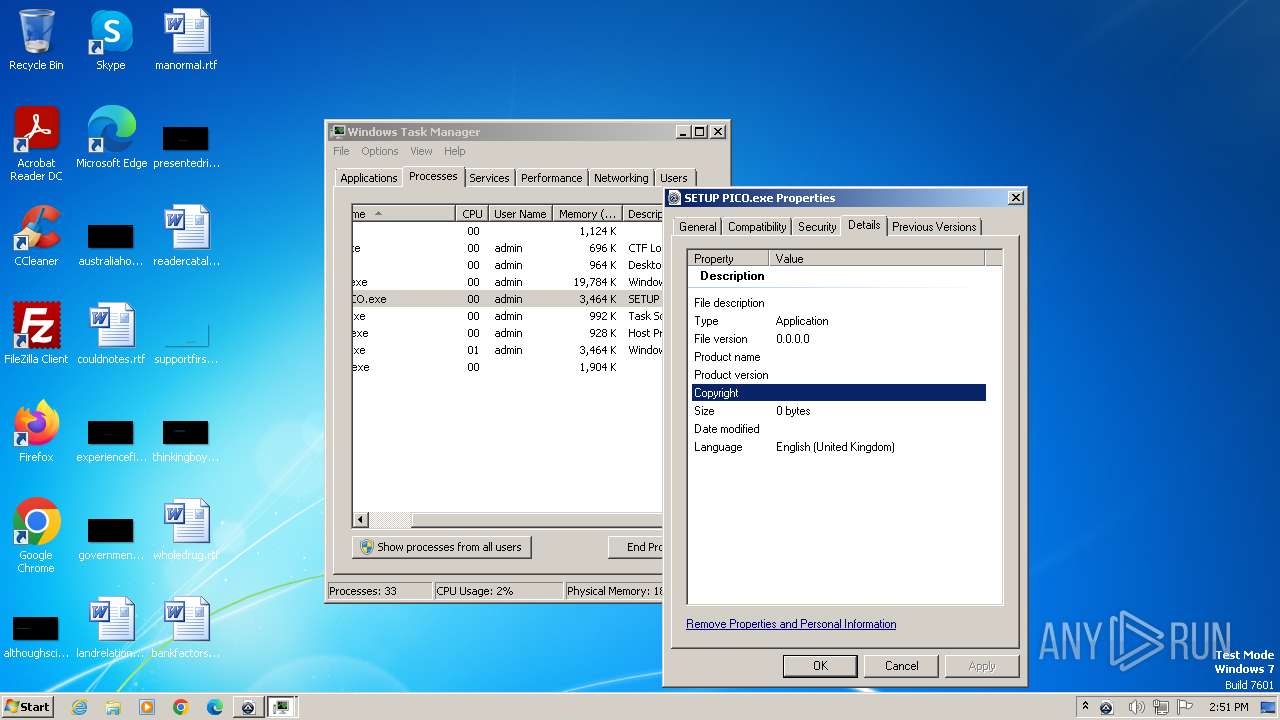Select couldnotes.rtf desktop file

click(111, 334)
